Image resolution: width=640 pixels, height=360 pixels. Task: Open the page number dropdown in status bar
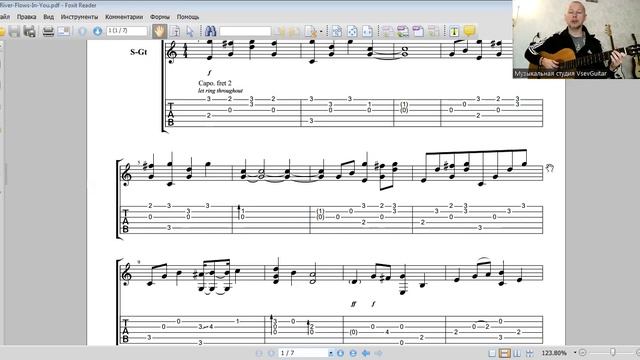331,353
